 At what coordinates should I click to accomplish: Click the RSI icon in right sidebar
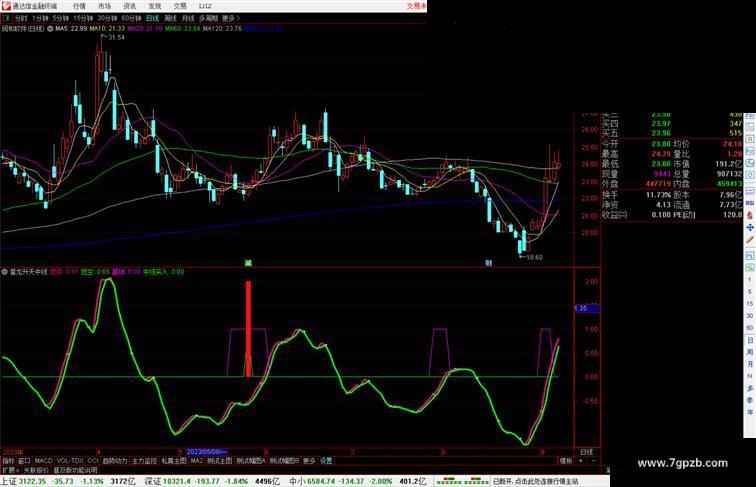click(750, 203)
